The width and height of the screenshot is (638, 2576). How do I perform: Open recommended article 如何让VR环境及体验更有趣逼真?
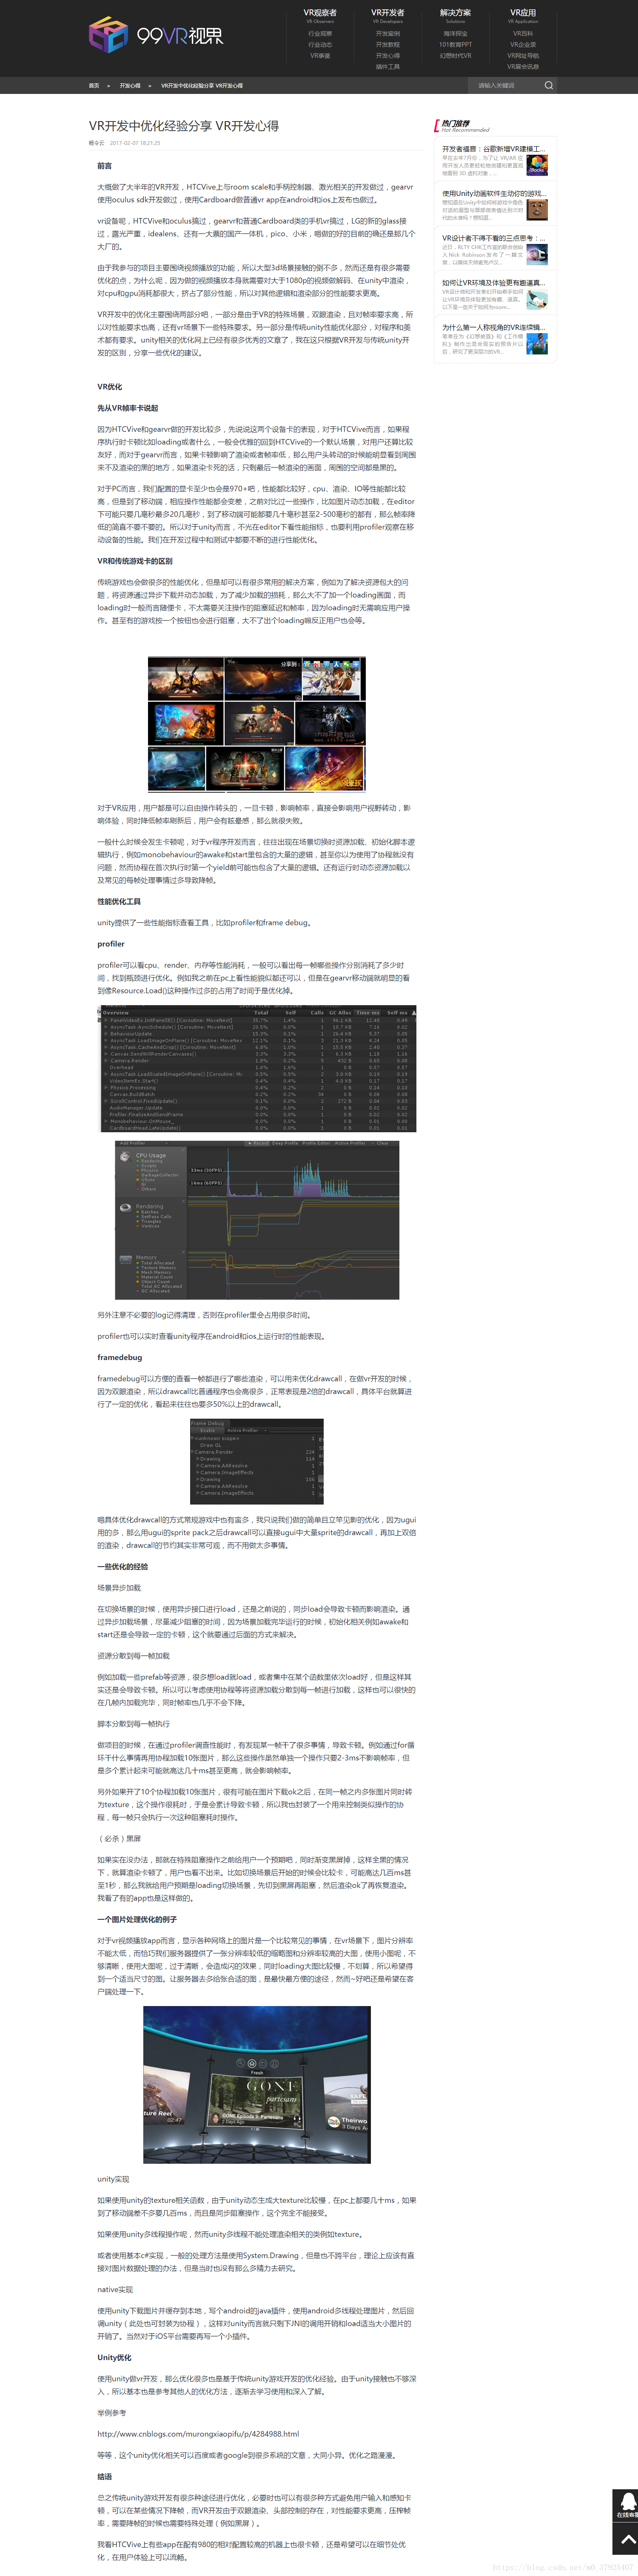click(493, 283)
